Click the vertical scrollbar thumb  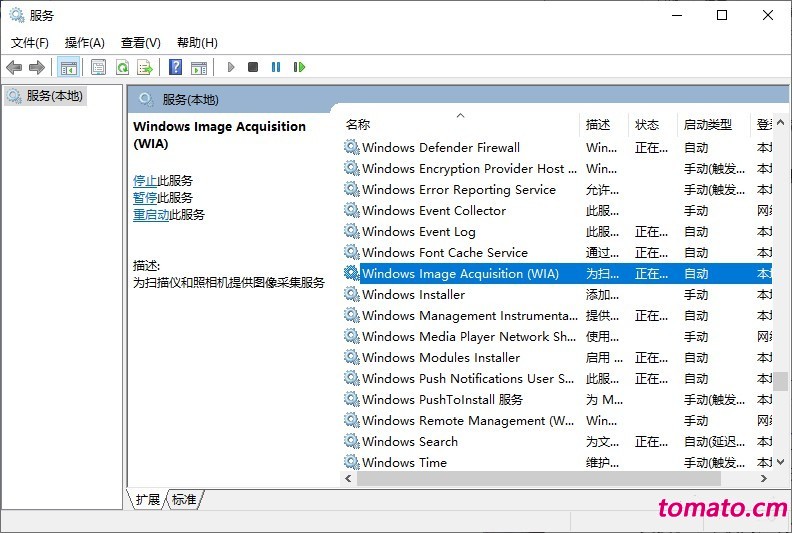click(x=781, y=381)
